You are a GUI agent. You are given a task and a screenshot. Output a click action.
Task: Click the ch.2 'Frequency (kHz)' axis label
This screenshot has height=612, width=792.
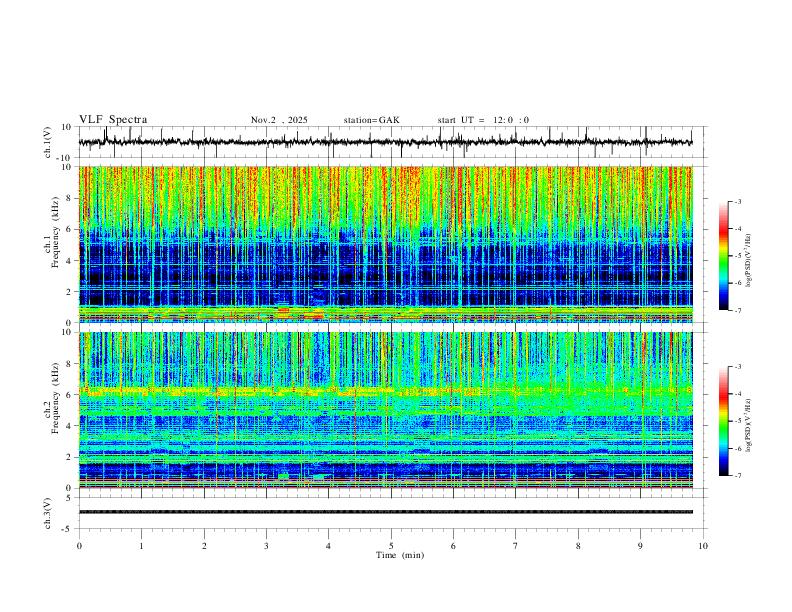click(56, 398)
